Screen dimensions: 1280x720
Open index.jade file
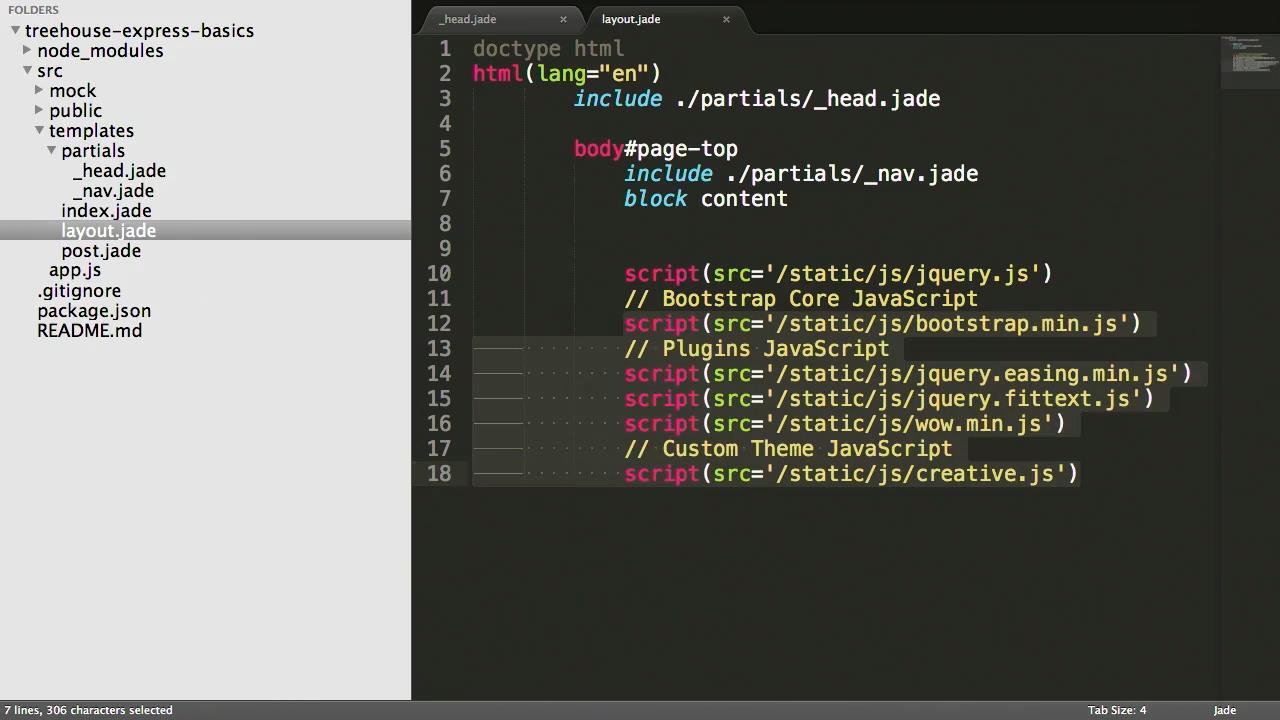(x=106, y=211)
